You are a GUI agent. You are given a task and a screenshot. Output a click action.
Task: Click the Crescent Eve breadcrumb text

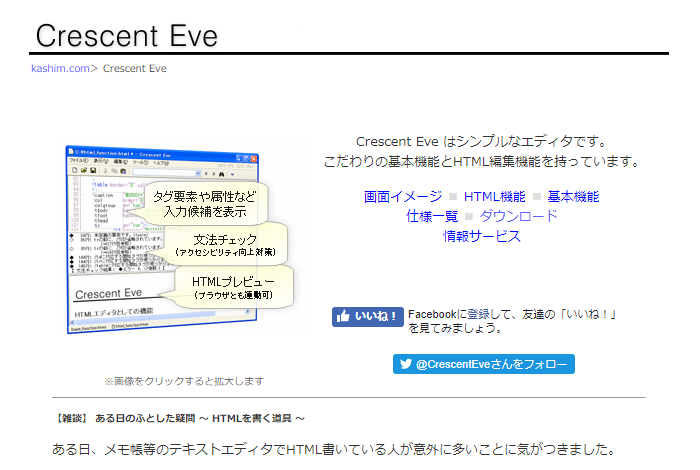pyautogui.click(x=134, y=68)
